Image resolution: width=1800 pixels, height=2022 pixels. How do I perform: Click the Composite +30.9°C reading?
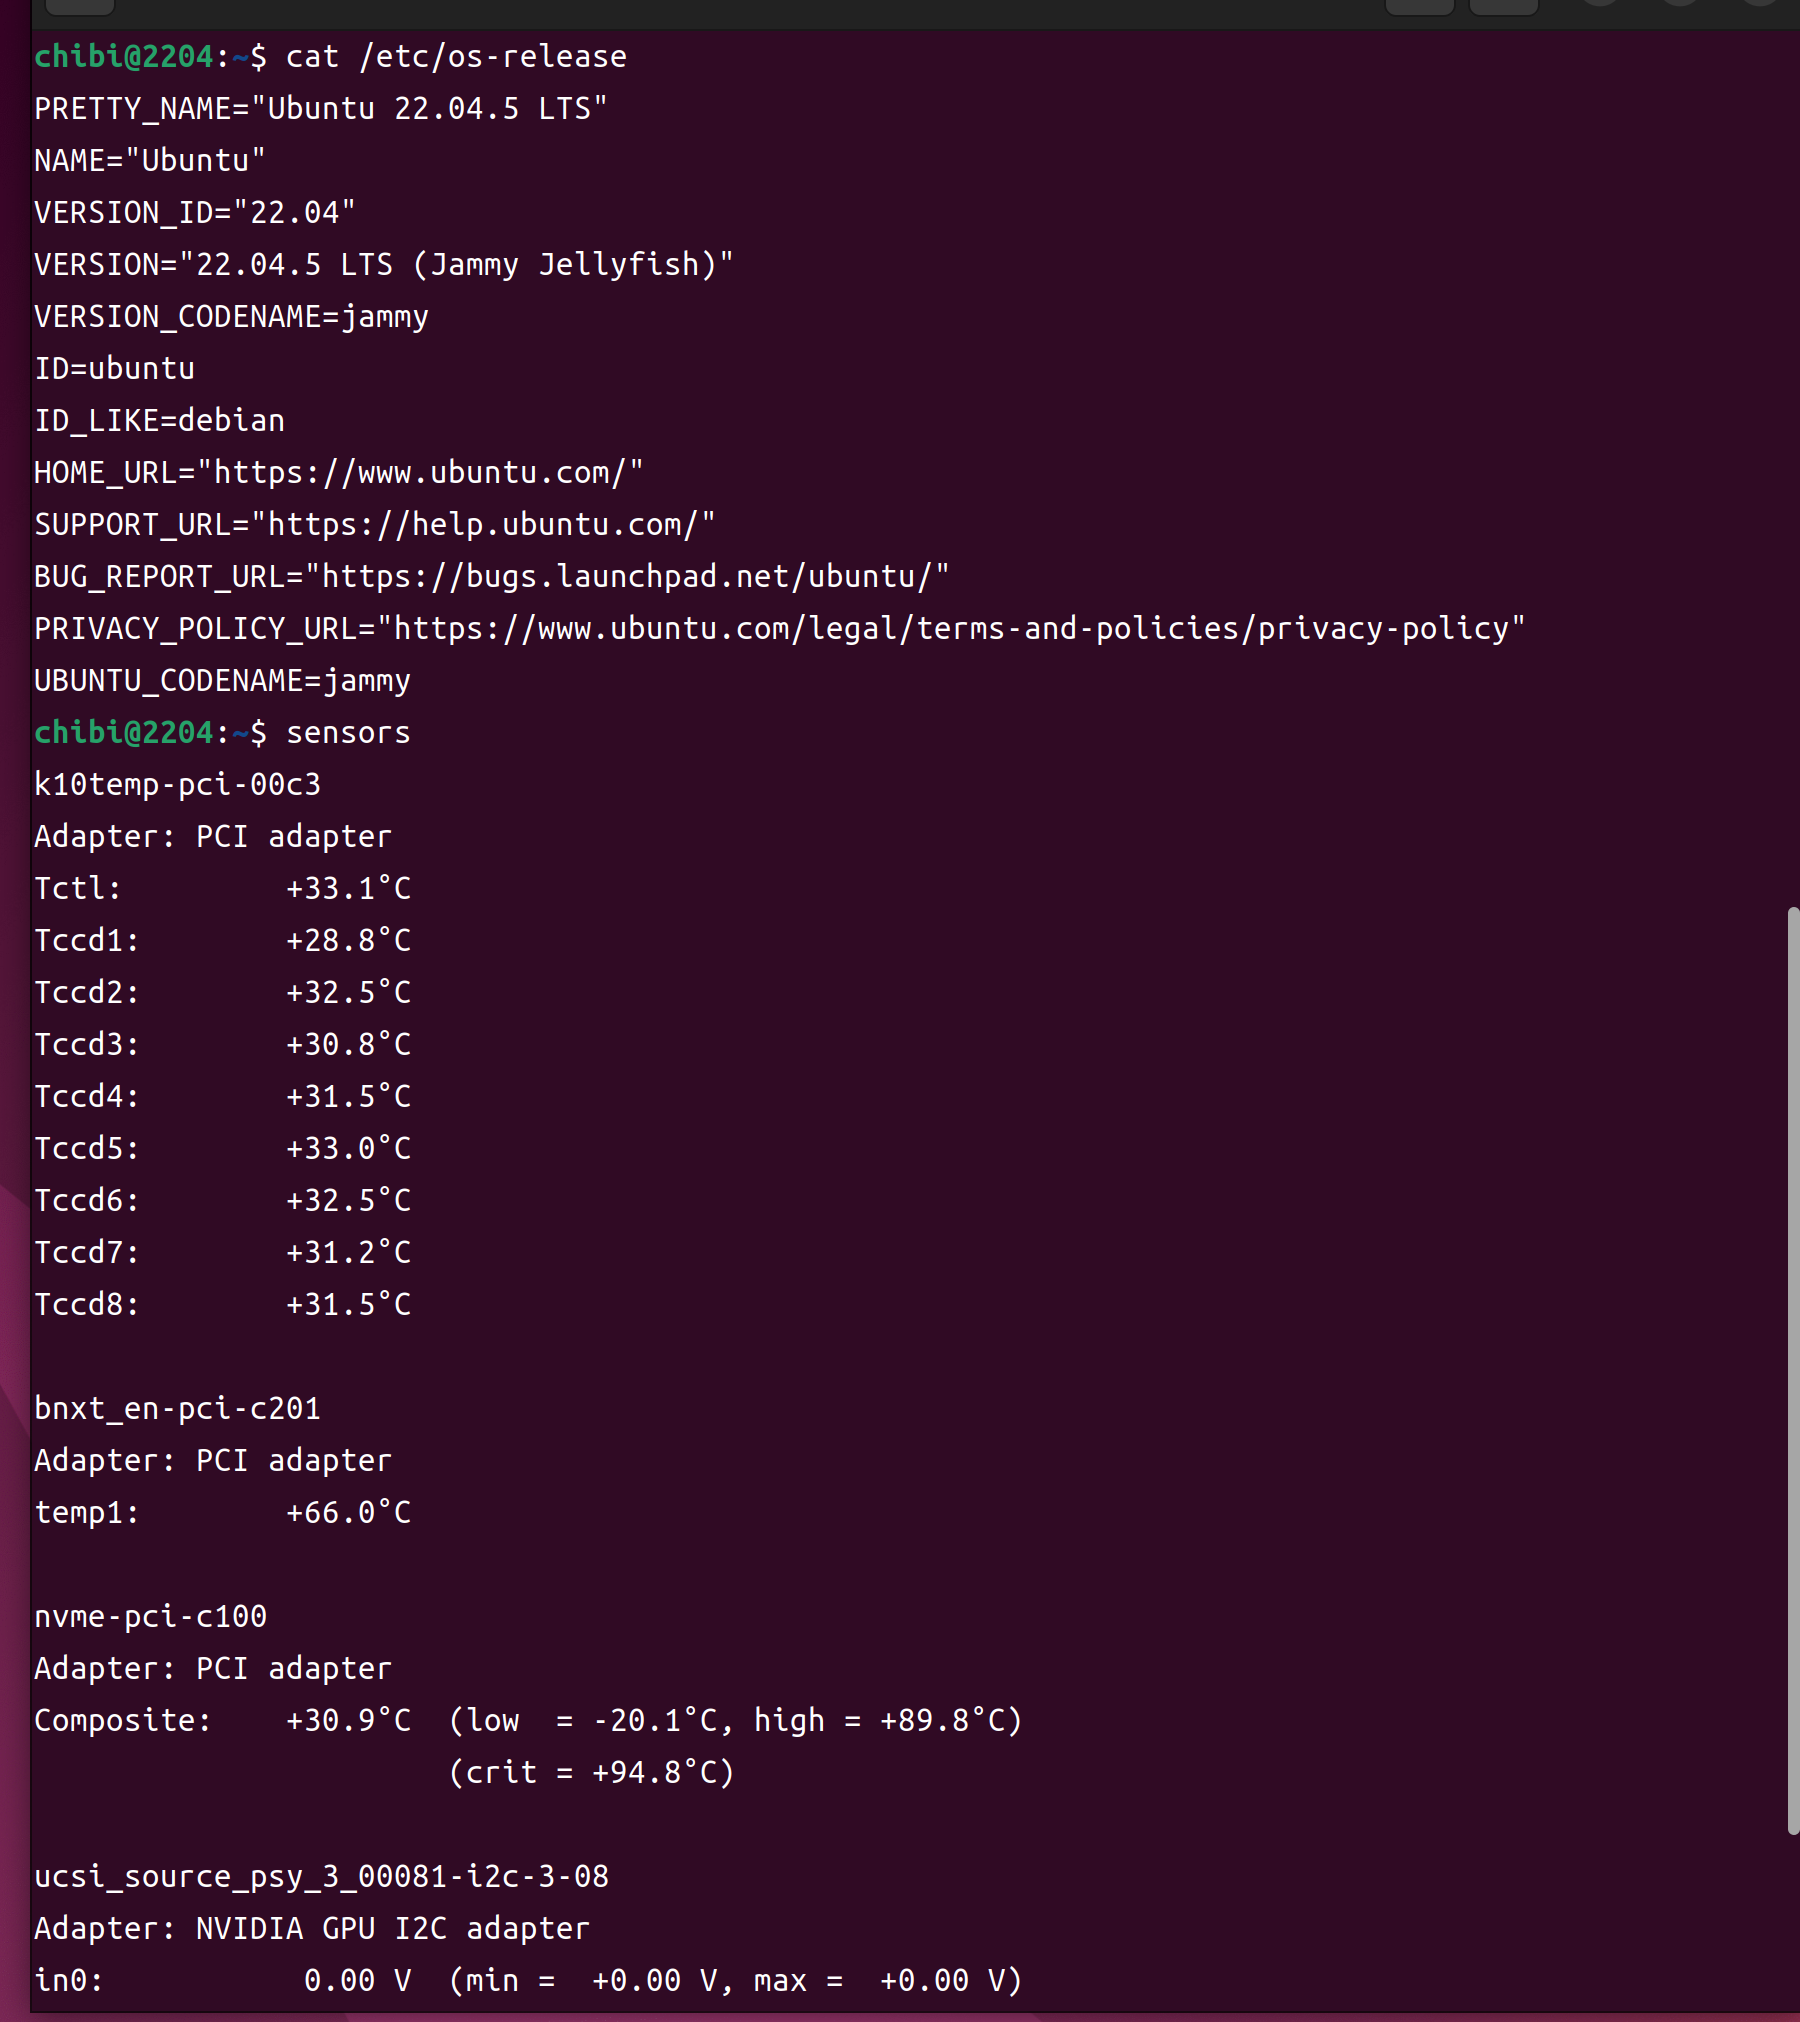click(348, 1720)
